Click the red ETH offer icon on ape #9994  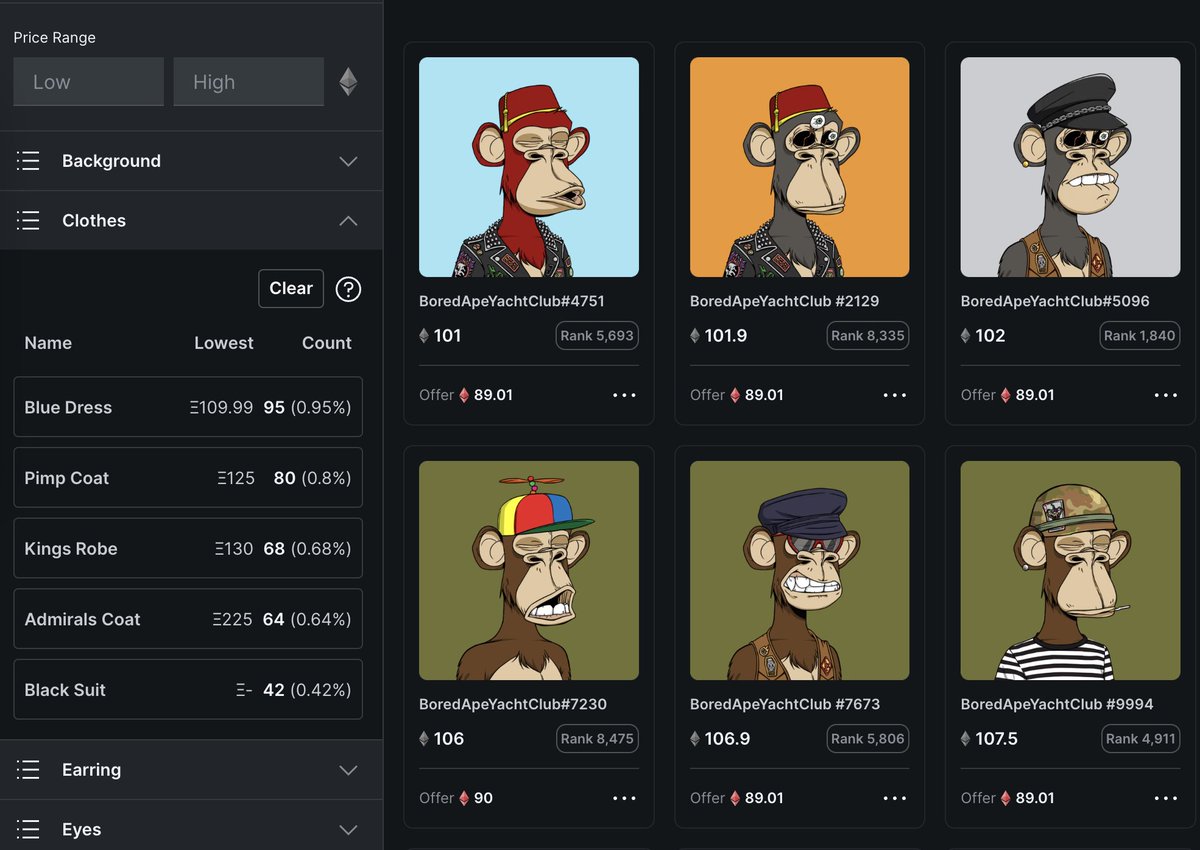point(1006,798)
